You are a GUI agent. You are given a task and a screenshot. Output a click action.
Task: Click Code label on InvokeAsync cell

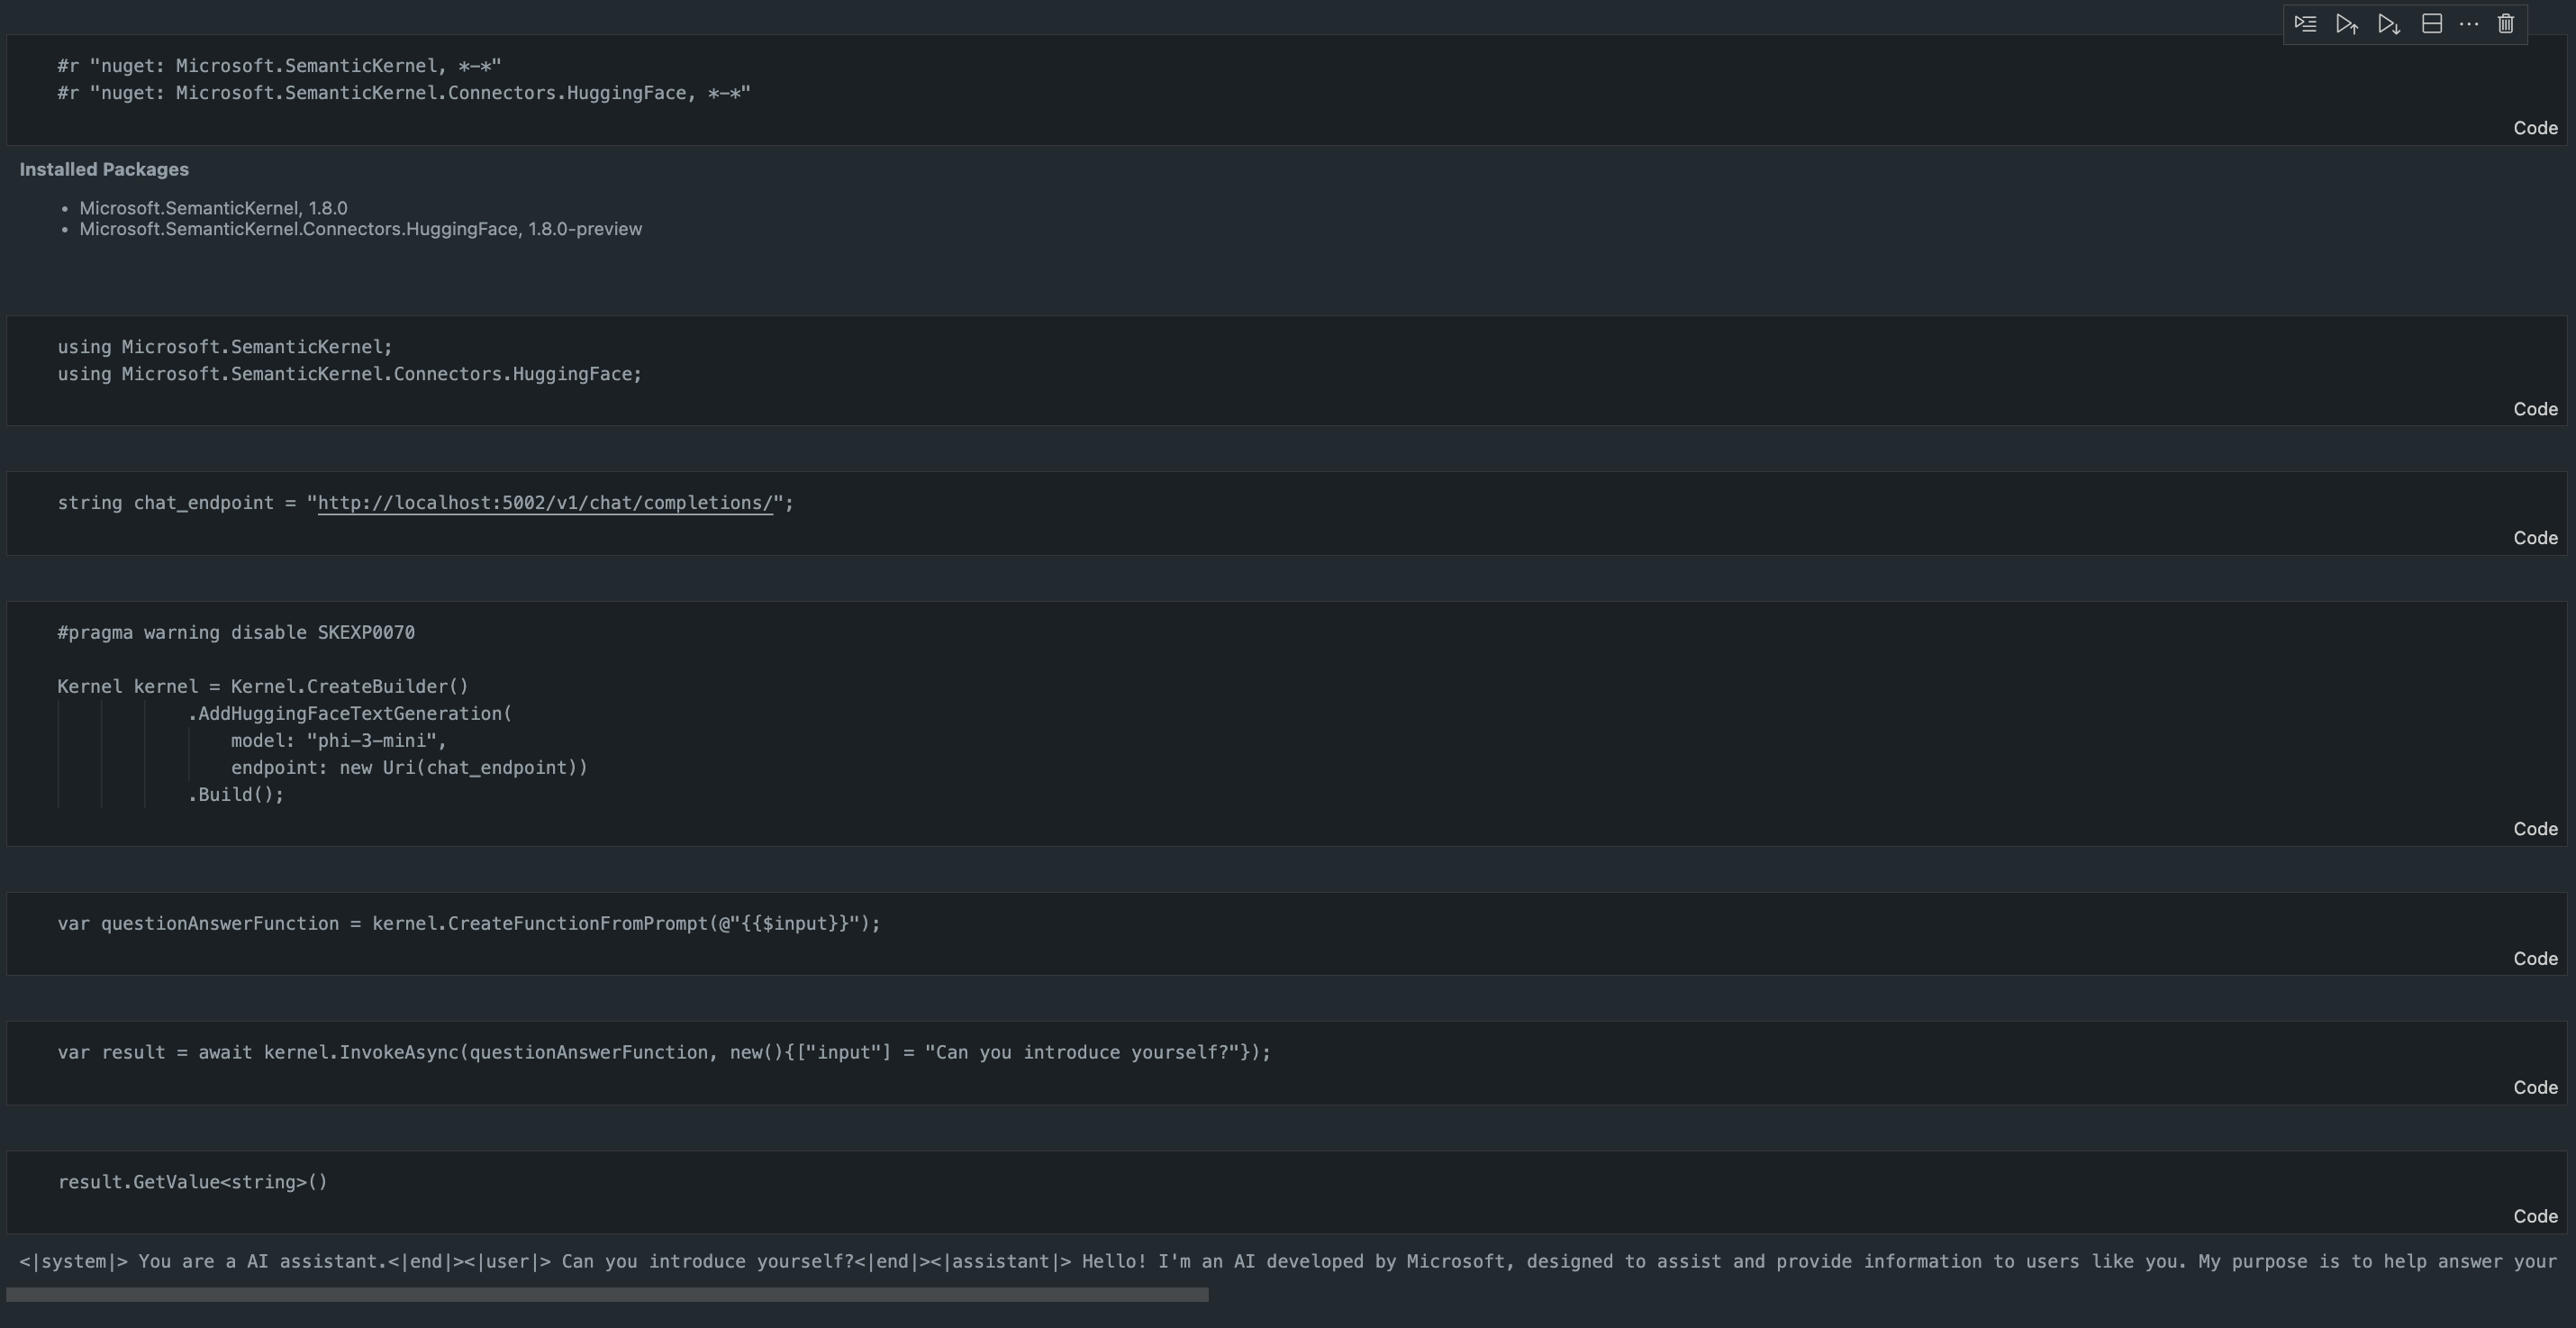point(2535,1088)
